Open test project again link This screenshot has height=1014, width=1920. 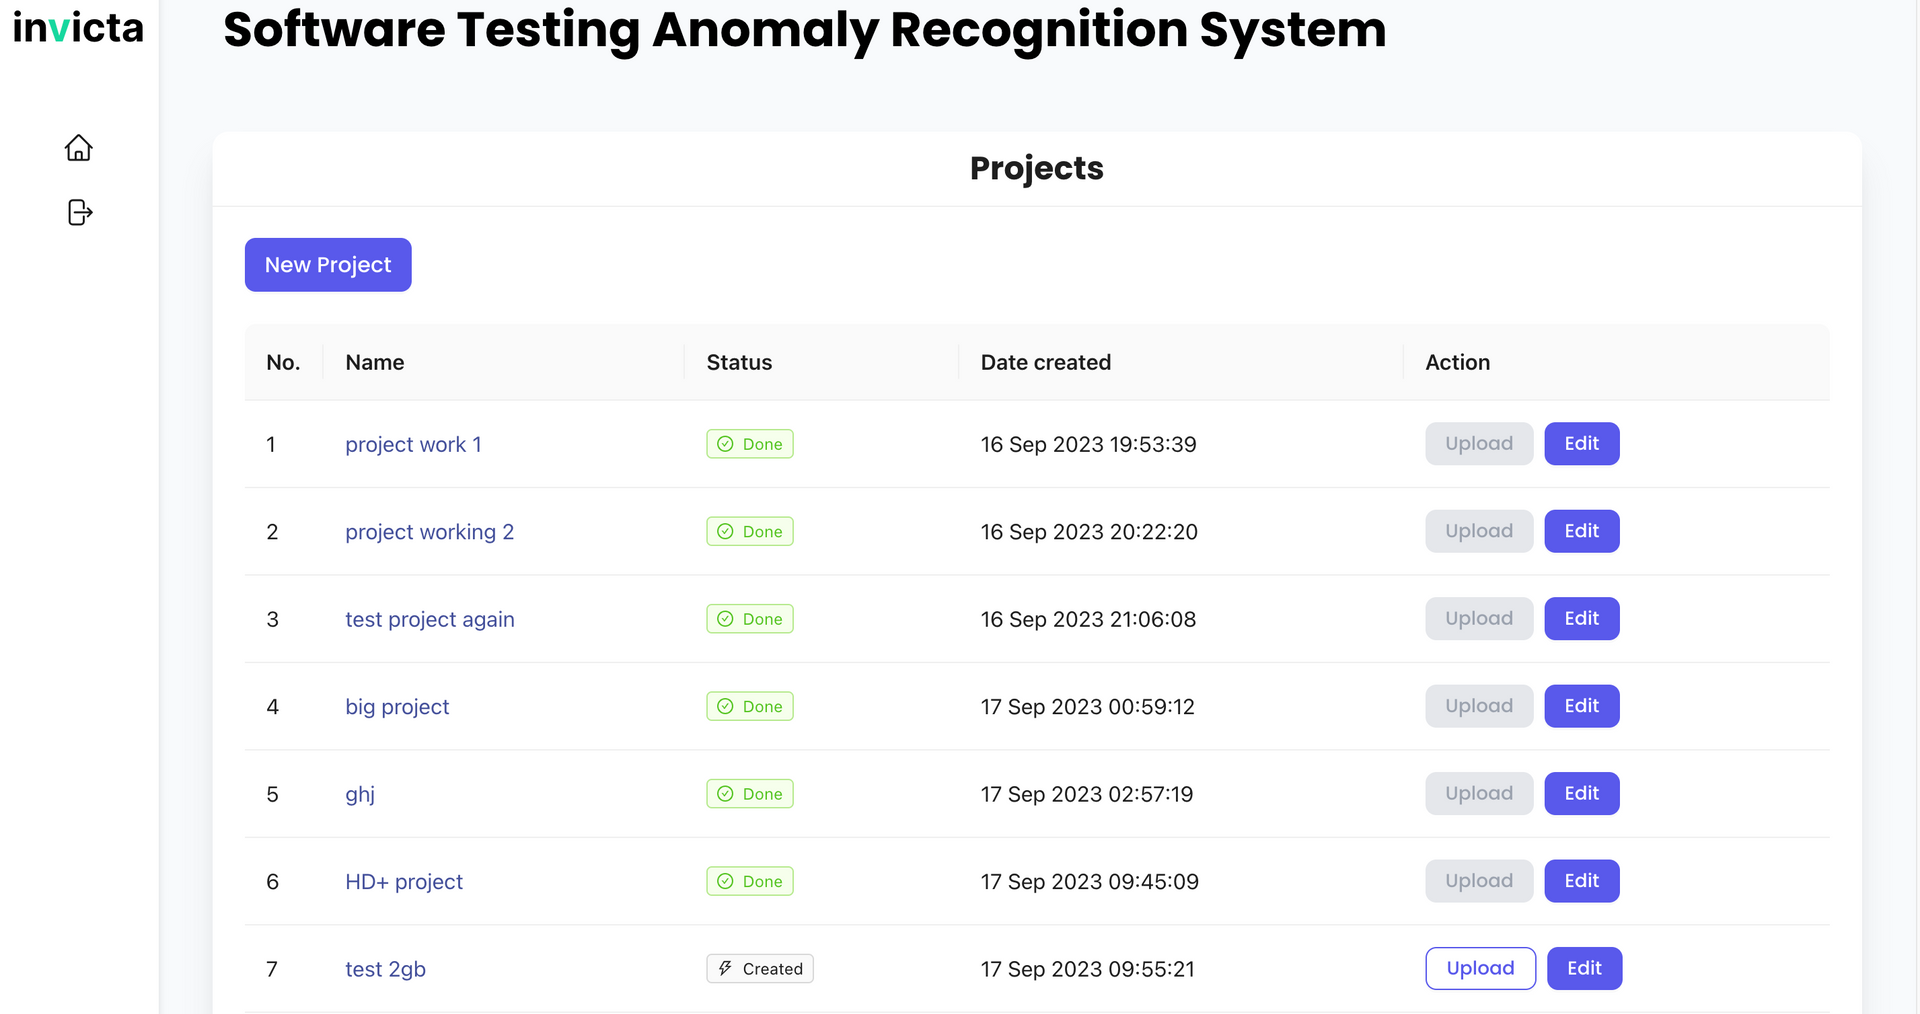pos(430,620)
